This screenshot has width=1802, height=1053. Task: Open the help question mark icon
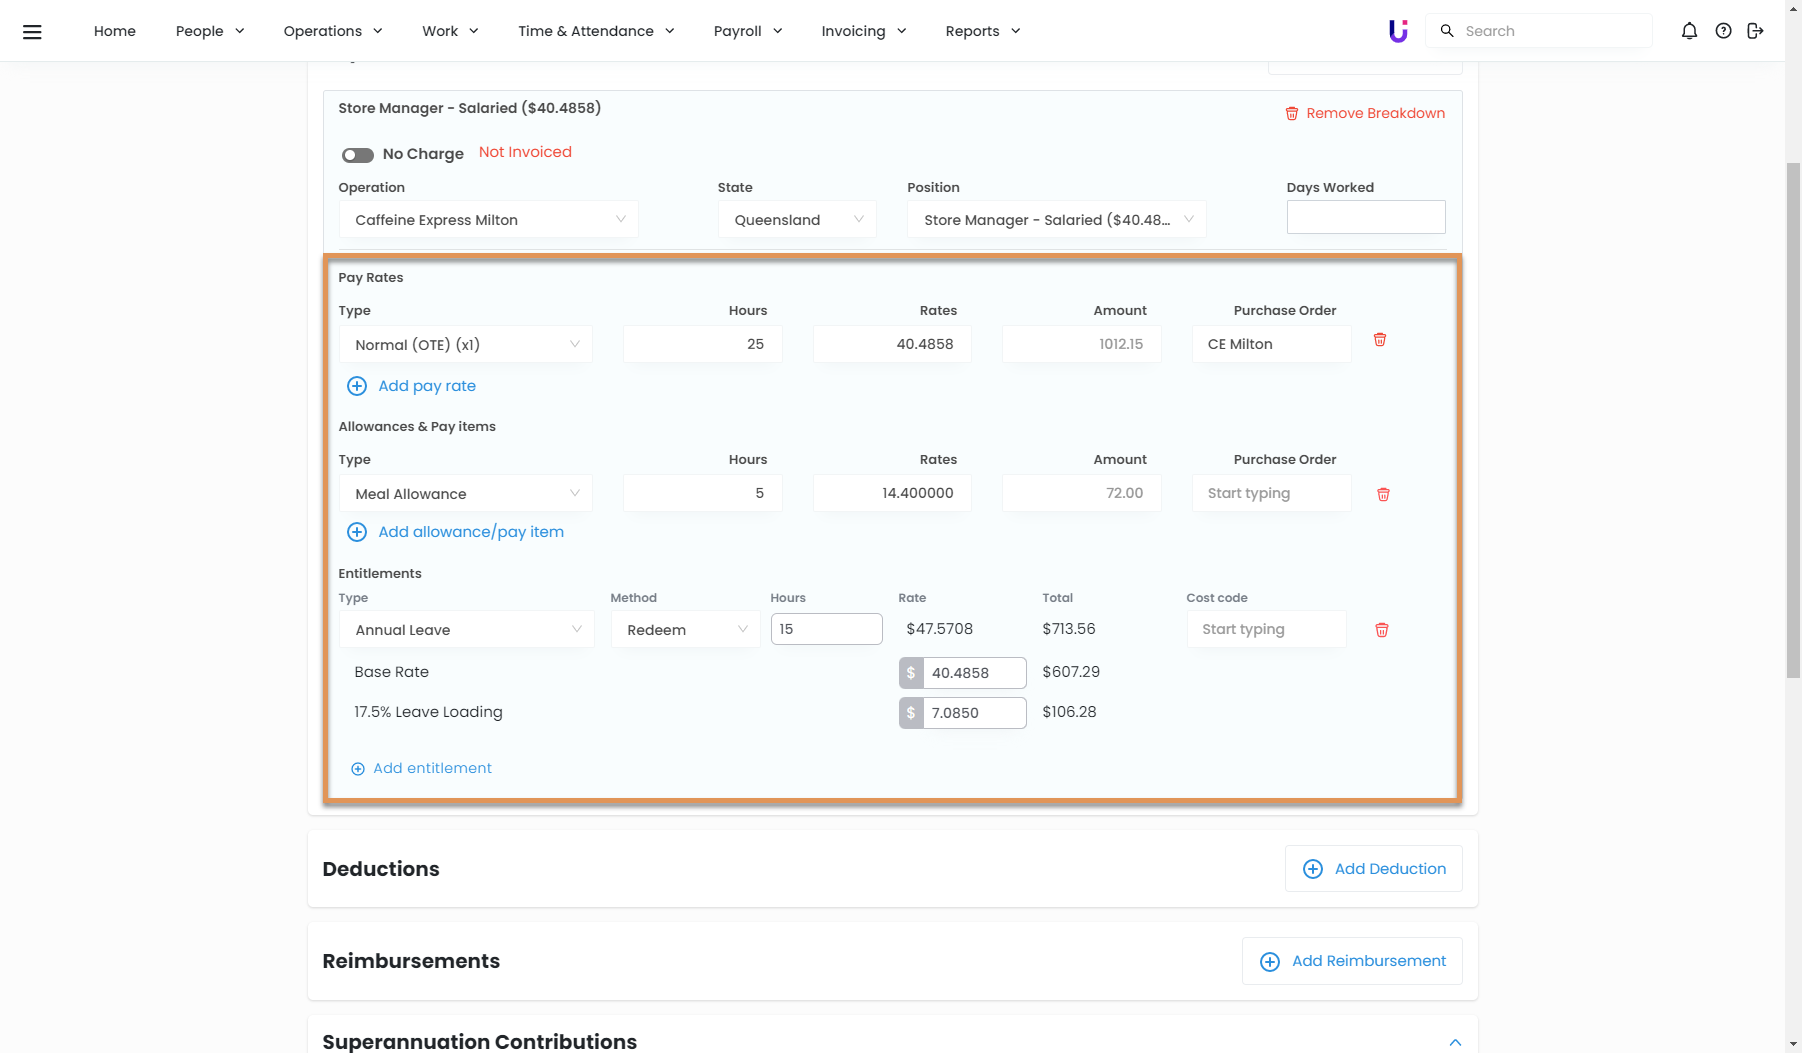[x=1723, y=31]
